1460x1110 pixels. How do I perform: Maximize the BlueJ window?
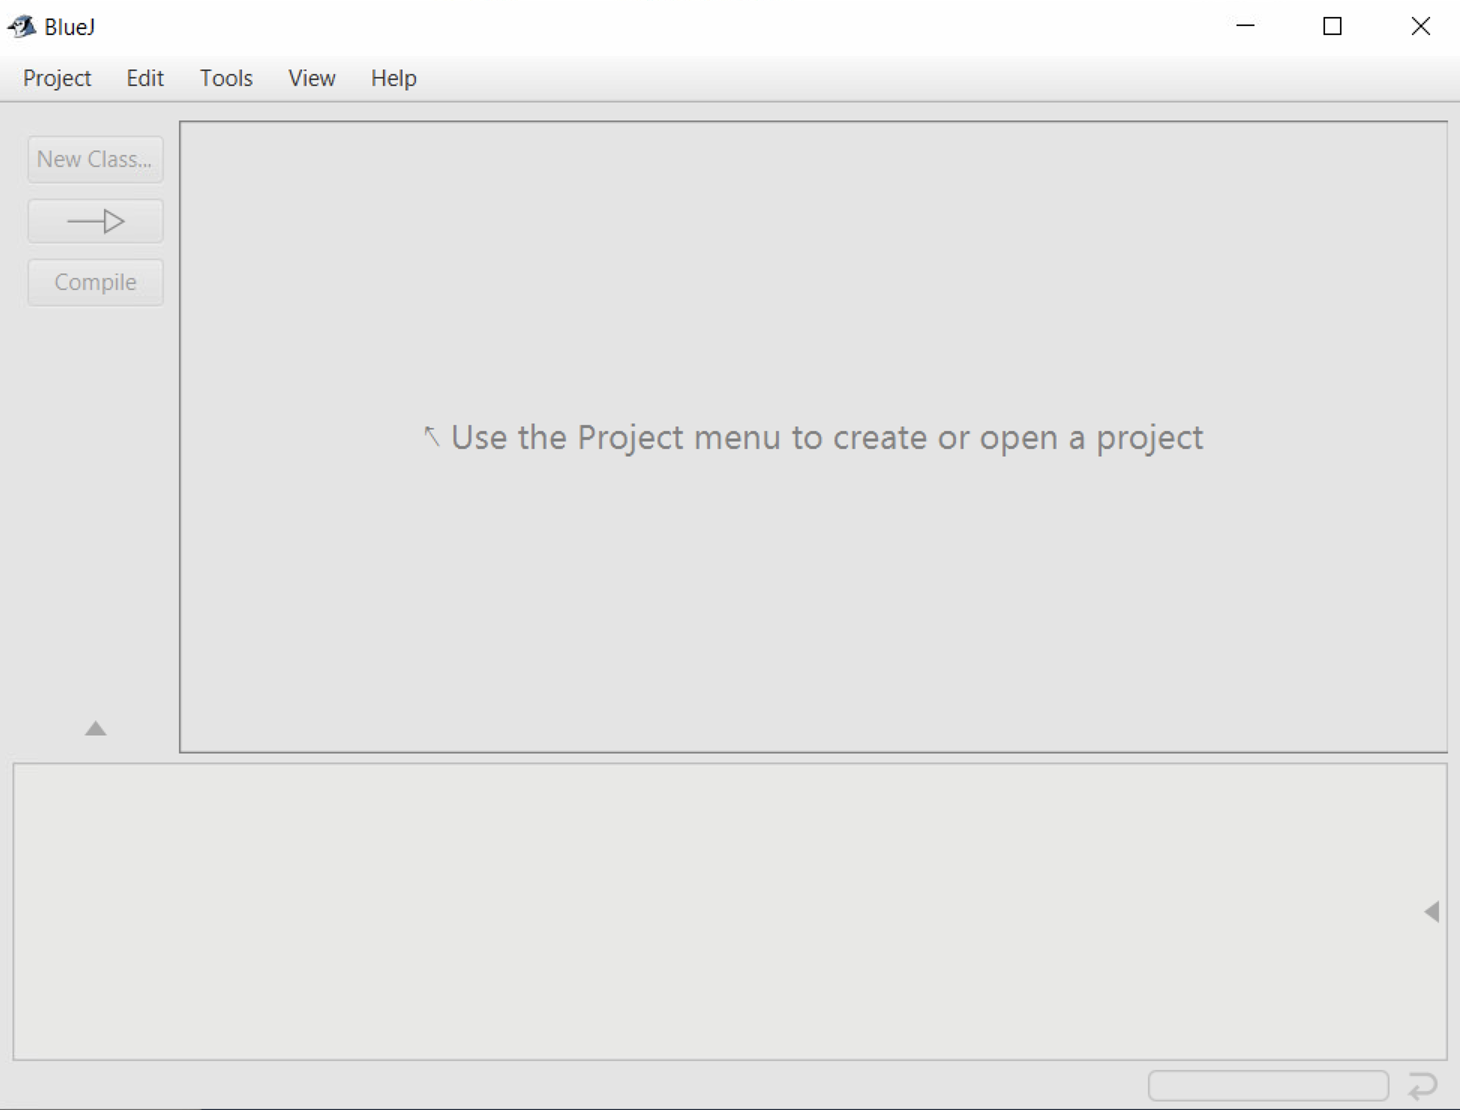point(1332,27)
